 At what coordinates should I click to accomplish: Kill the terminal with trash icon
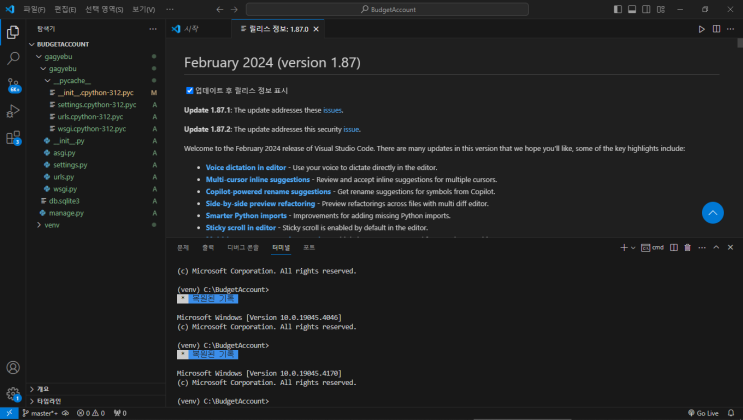tap(688, 247)
